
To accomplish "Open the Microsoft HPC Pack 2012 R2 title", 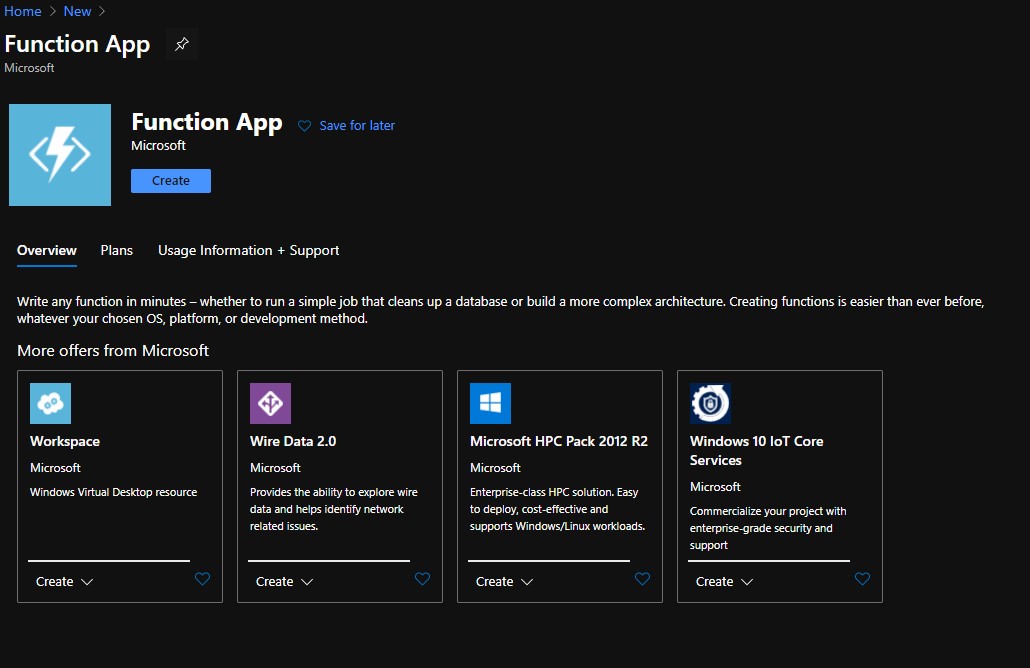I will (559, 441).
